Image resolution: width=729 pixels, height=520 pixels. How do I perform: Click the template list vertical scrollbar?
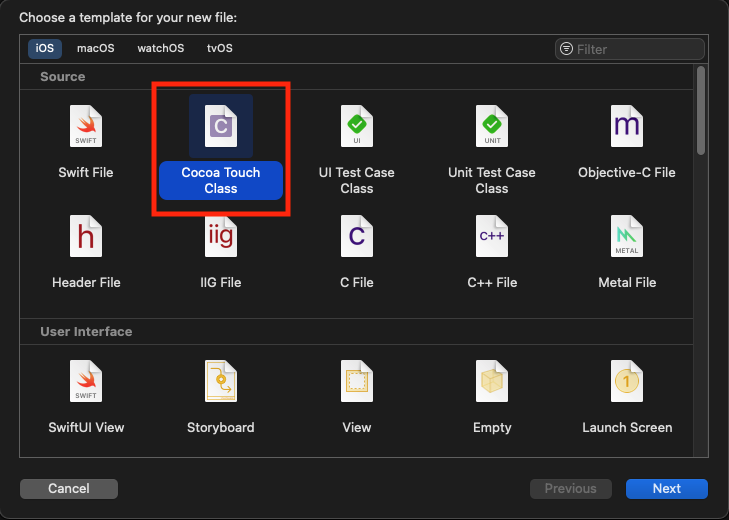tap(701, 111)
